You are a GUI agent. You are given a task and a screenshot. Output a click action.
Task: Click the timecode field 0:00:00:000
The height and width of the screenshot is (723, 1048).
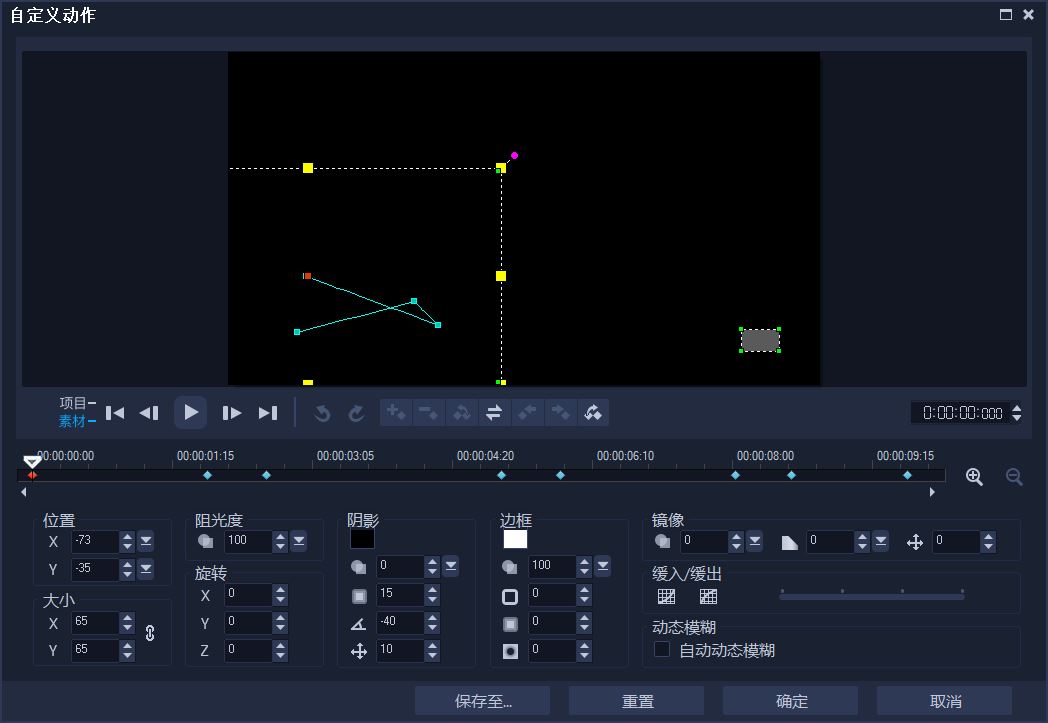coord(962,413)
